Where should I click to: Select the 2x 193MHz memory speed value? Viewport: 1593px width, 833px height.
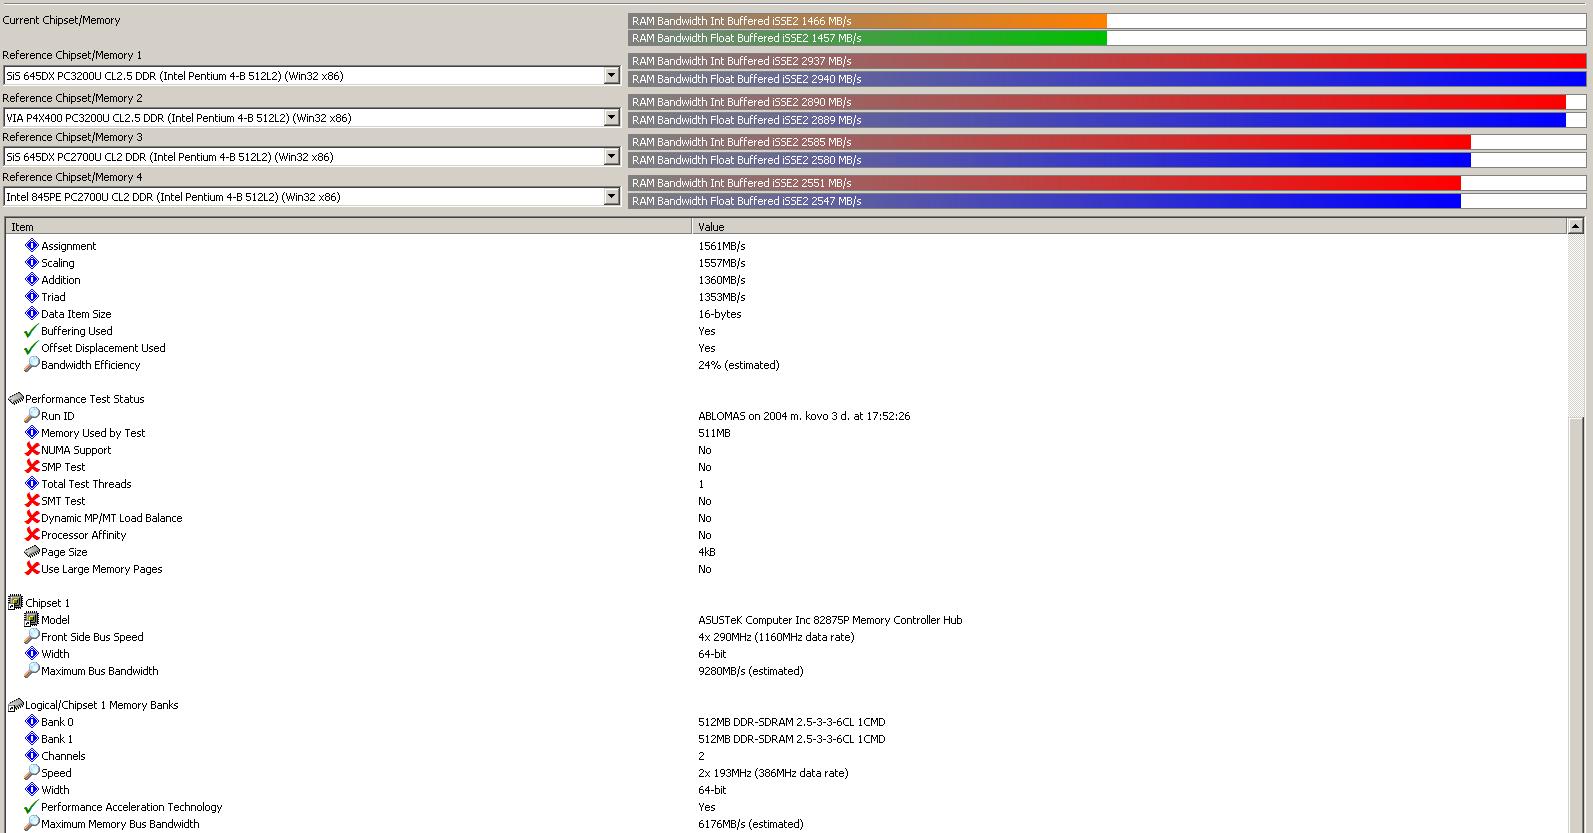point(773,773)
